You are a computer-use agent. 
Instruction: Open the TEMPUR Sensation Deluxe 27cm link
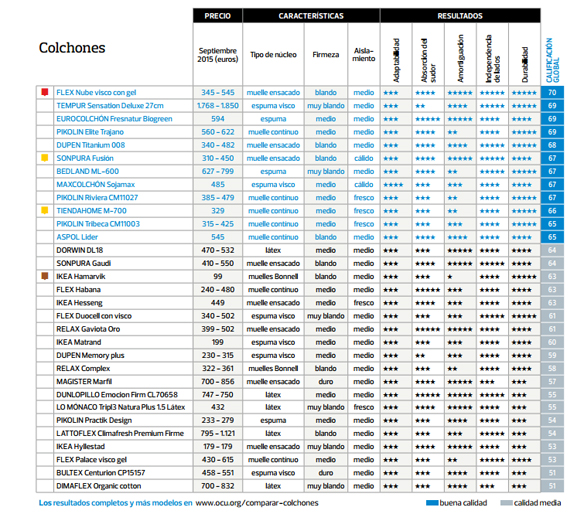110,105
